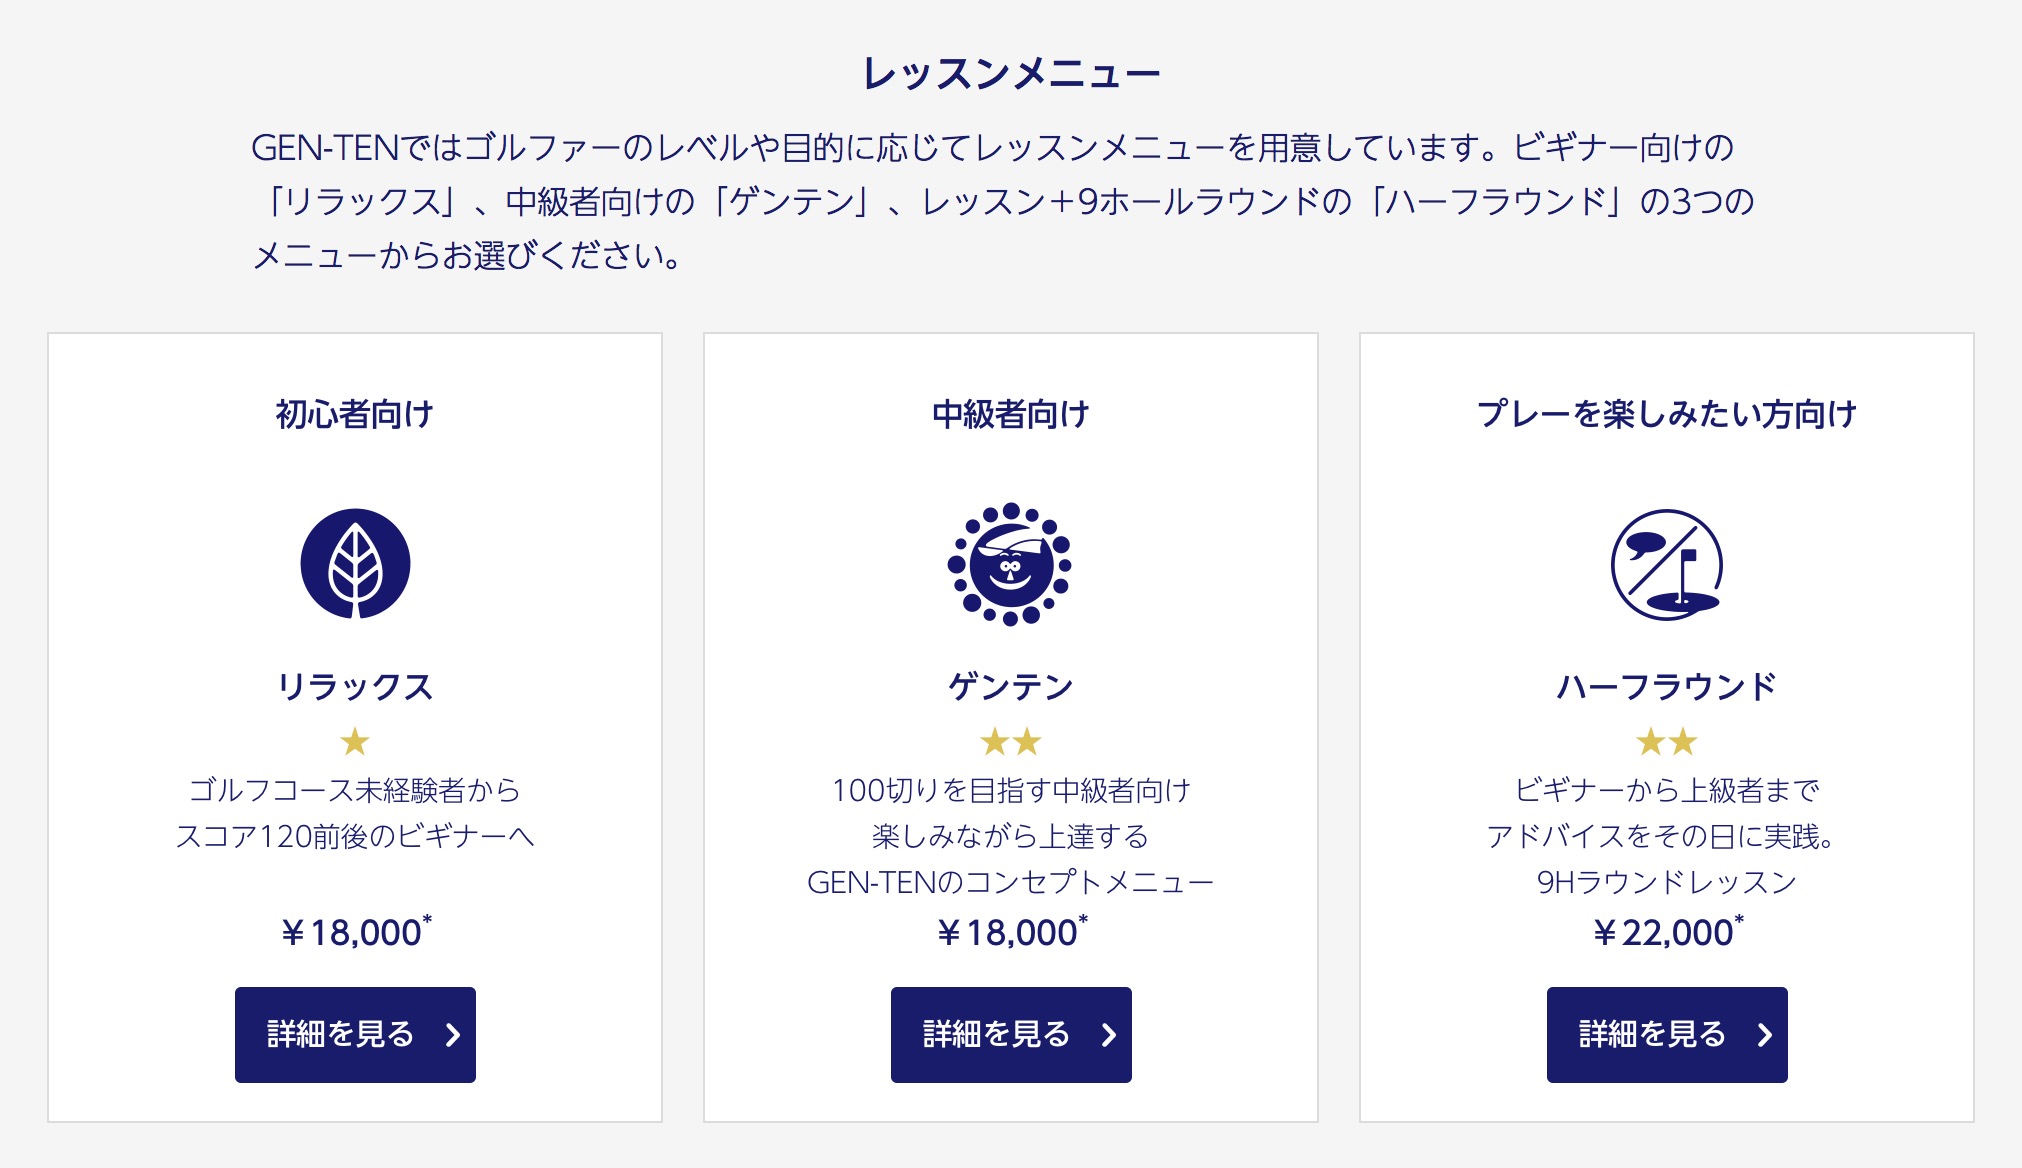Image resolution: width=2022 pixels, height=1168 pixels.
Task: Click the leaf icon for リラックス
Action: 355,564
